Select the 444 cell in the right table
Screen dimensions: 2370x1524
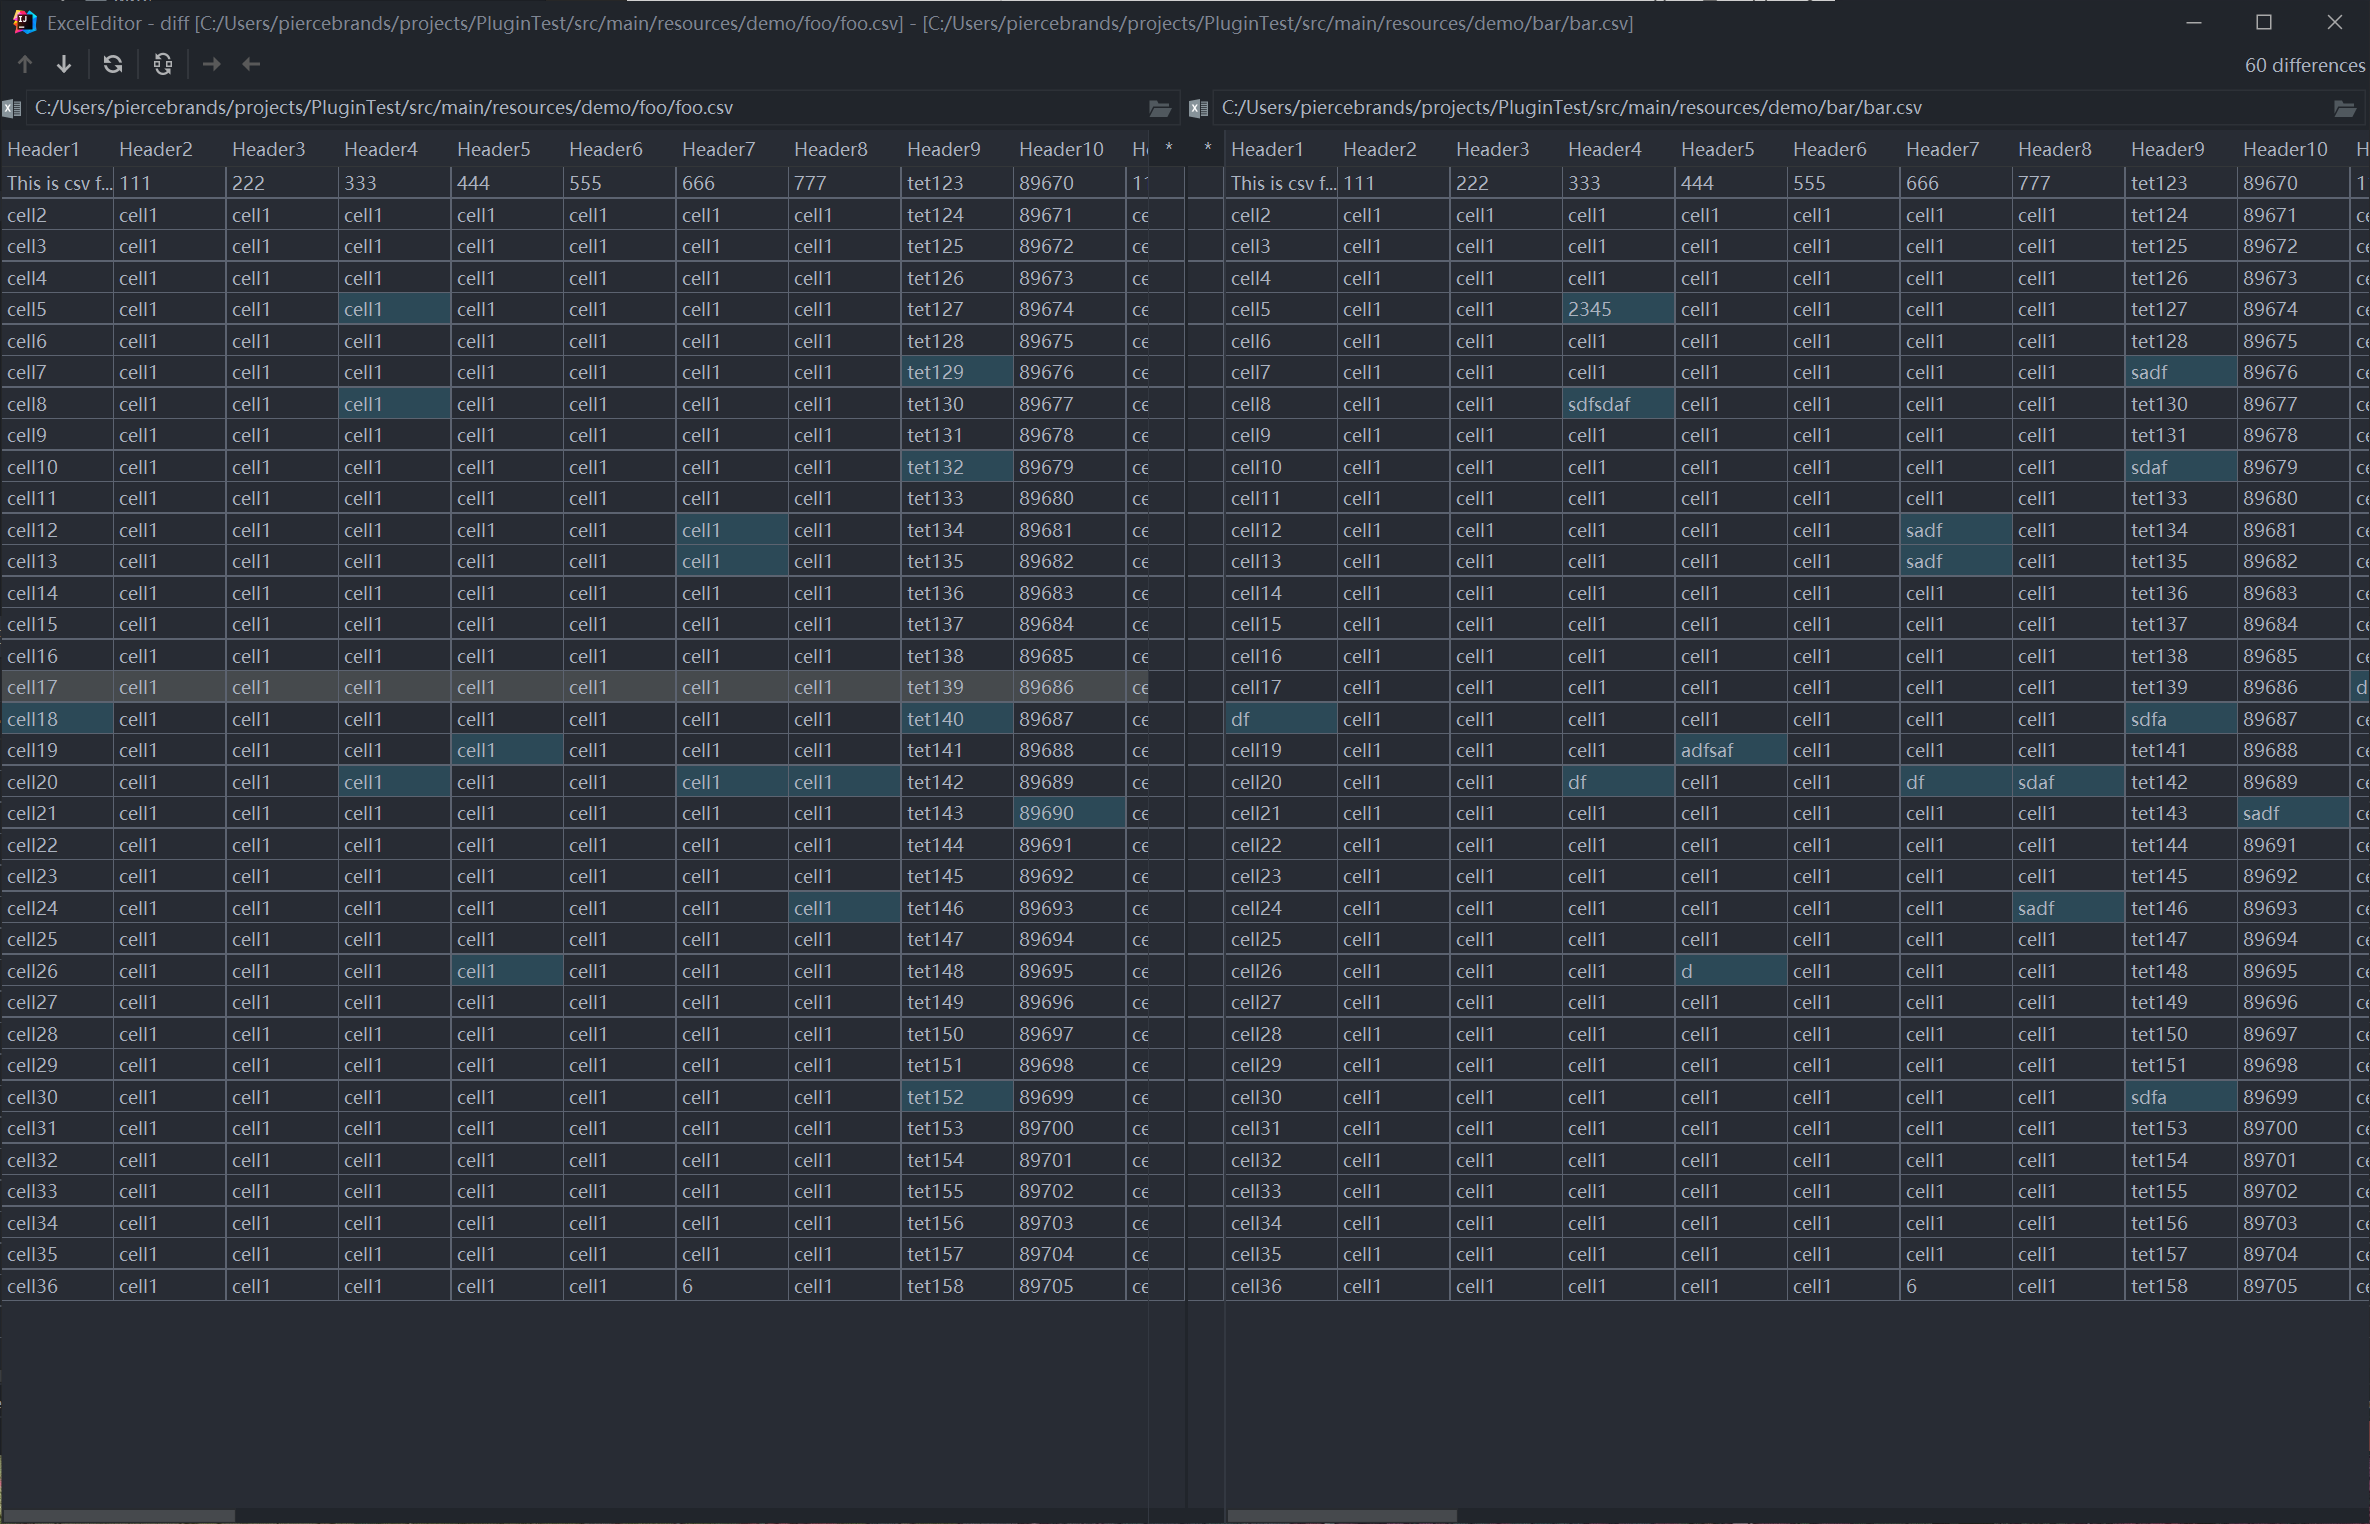click(1730, 183)
